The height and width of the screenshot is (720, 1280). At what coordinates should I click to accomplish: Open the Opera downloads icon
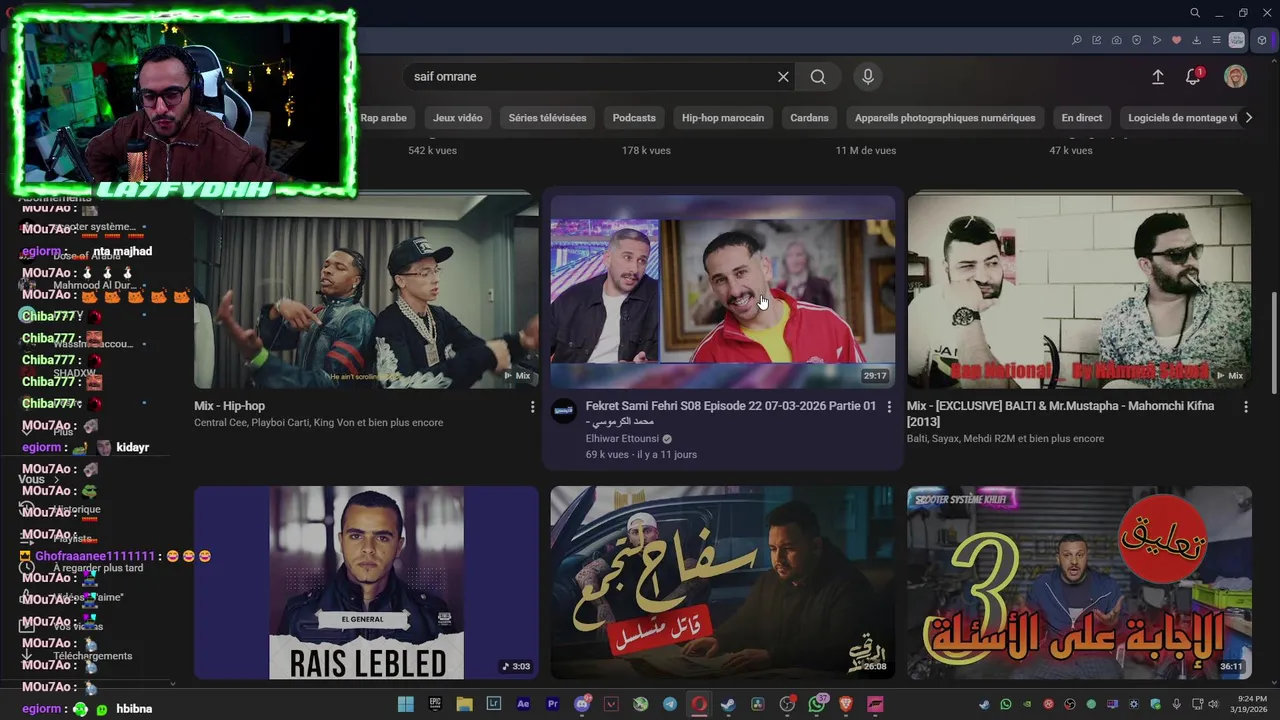[x=1197, y=40]
